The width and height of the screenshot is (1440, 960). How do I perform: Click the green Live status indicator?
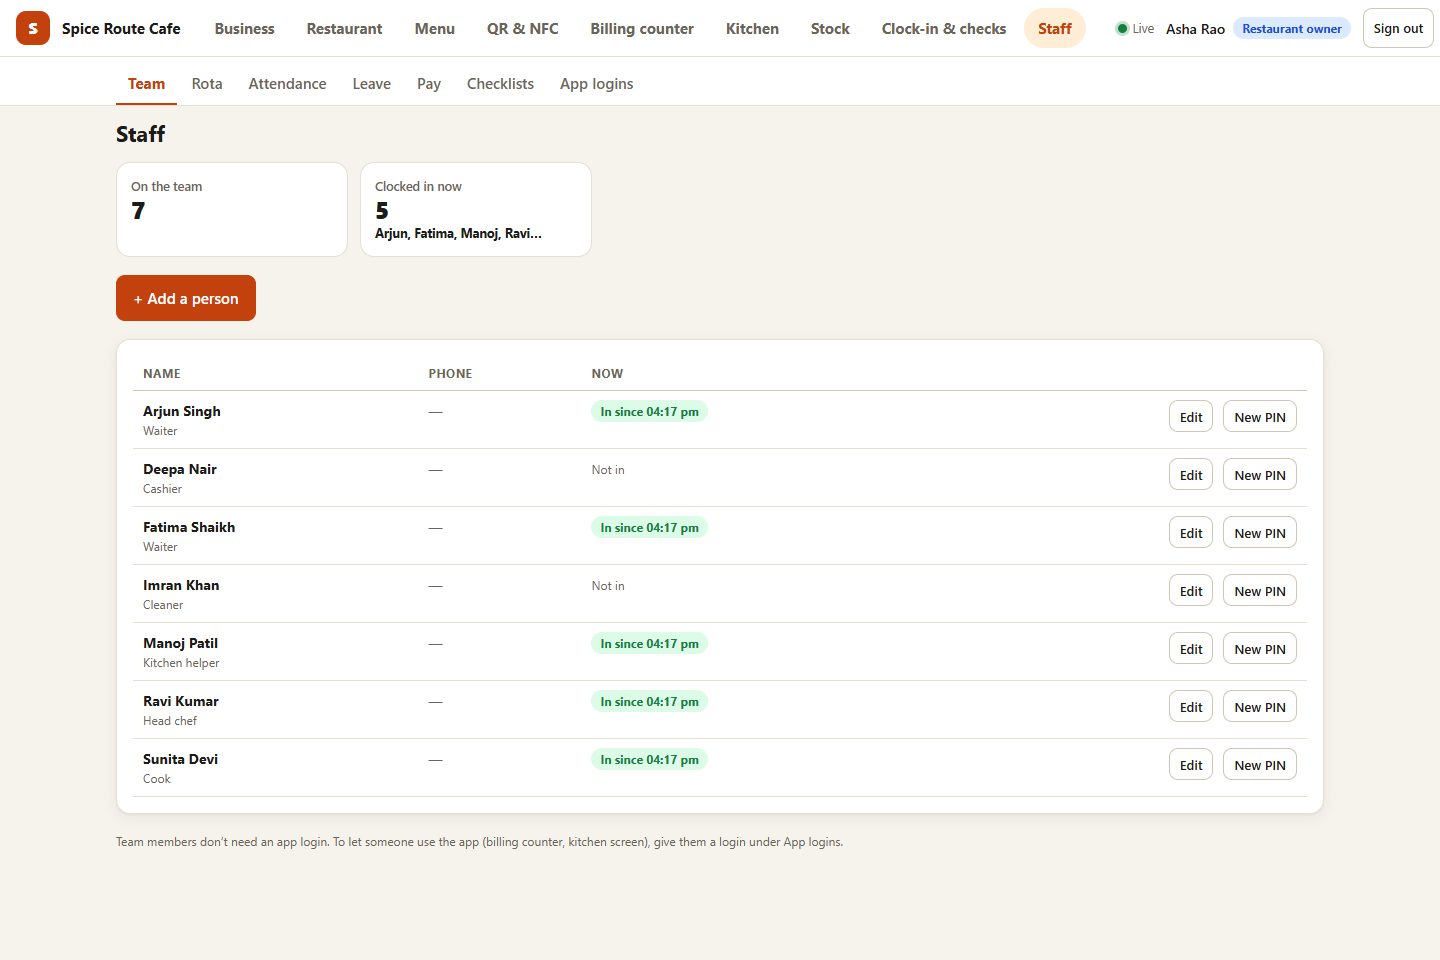tap(1135, 28)
